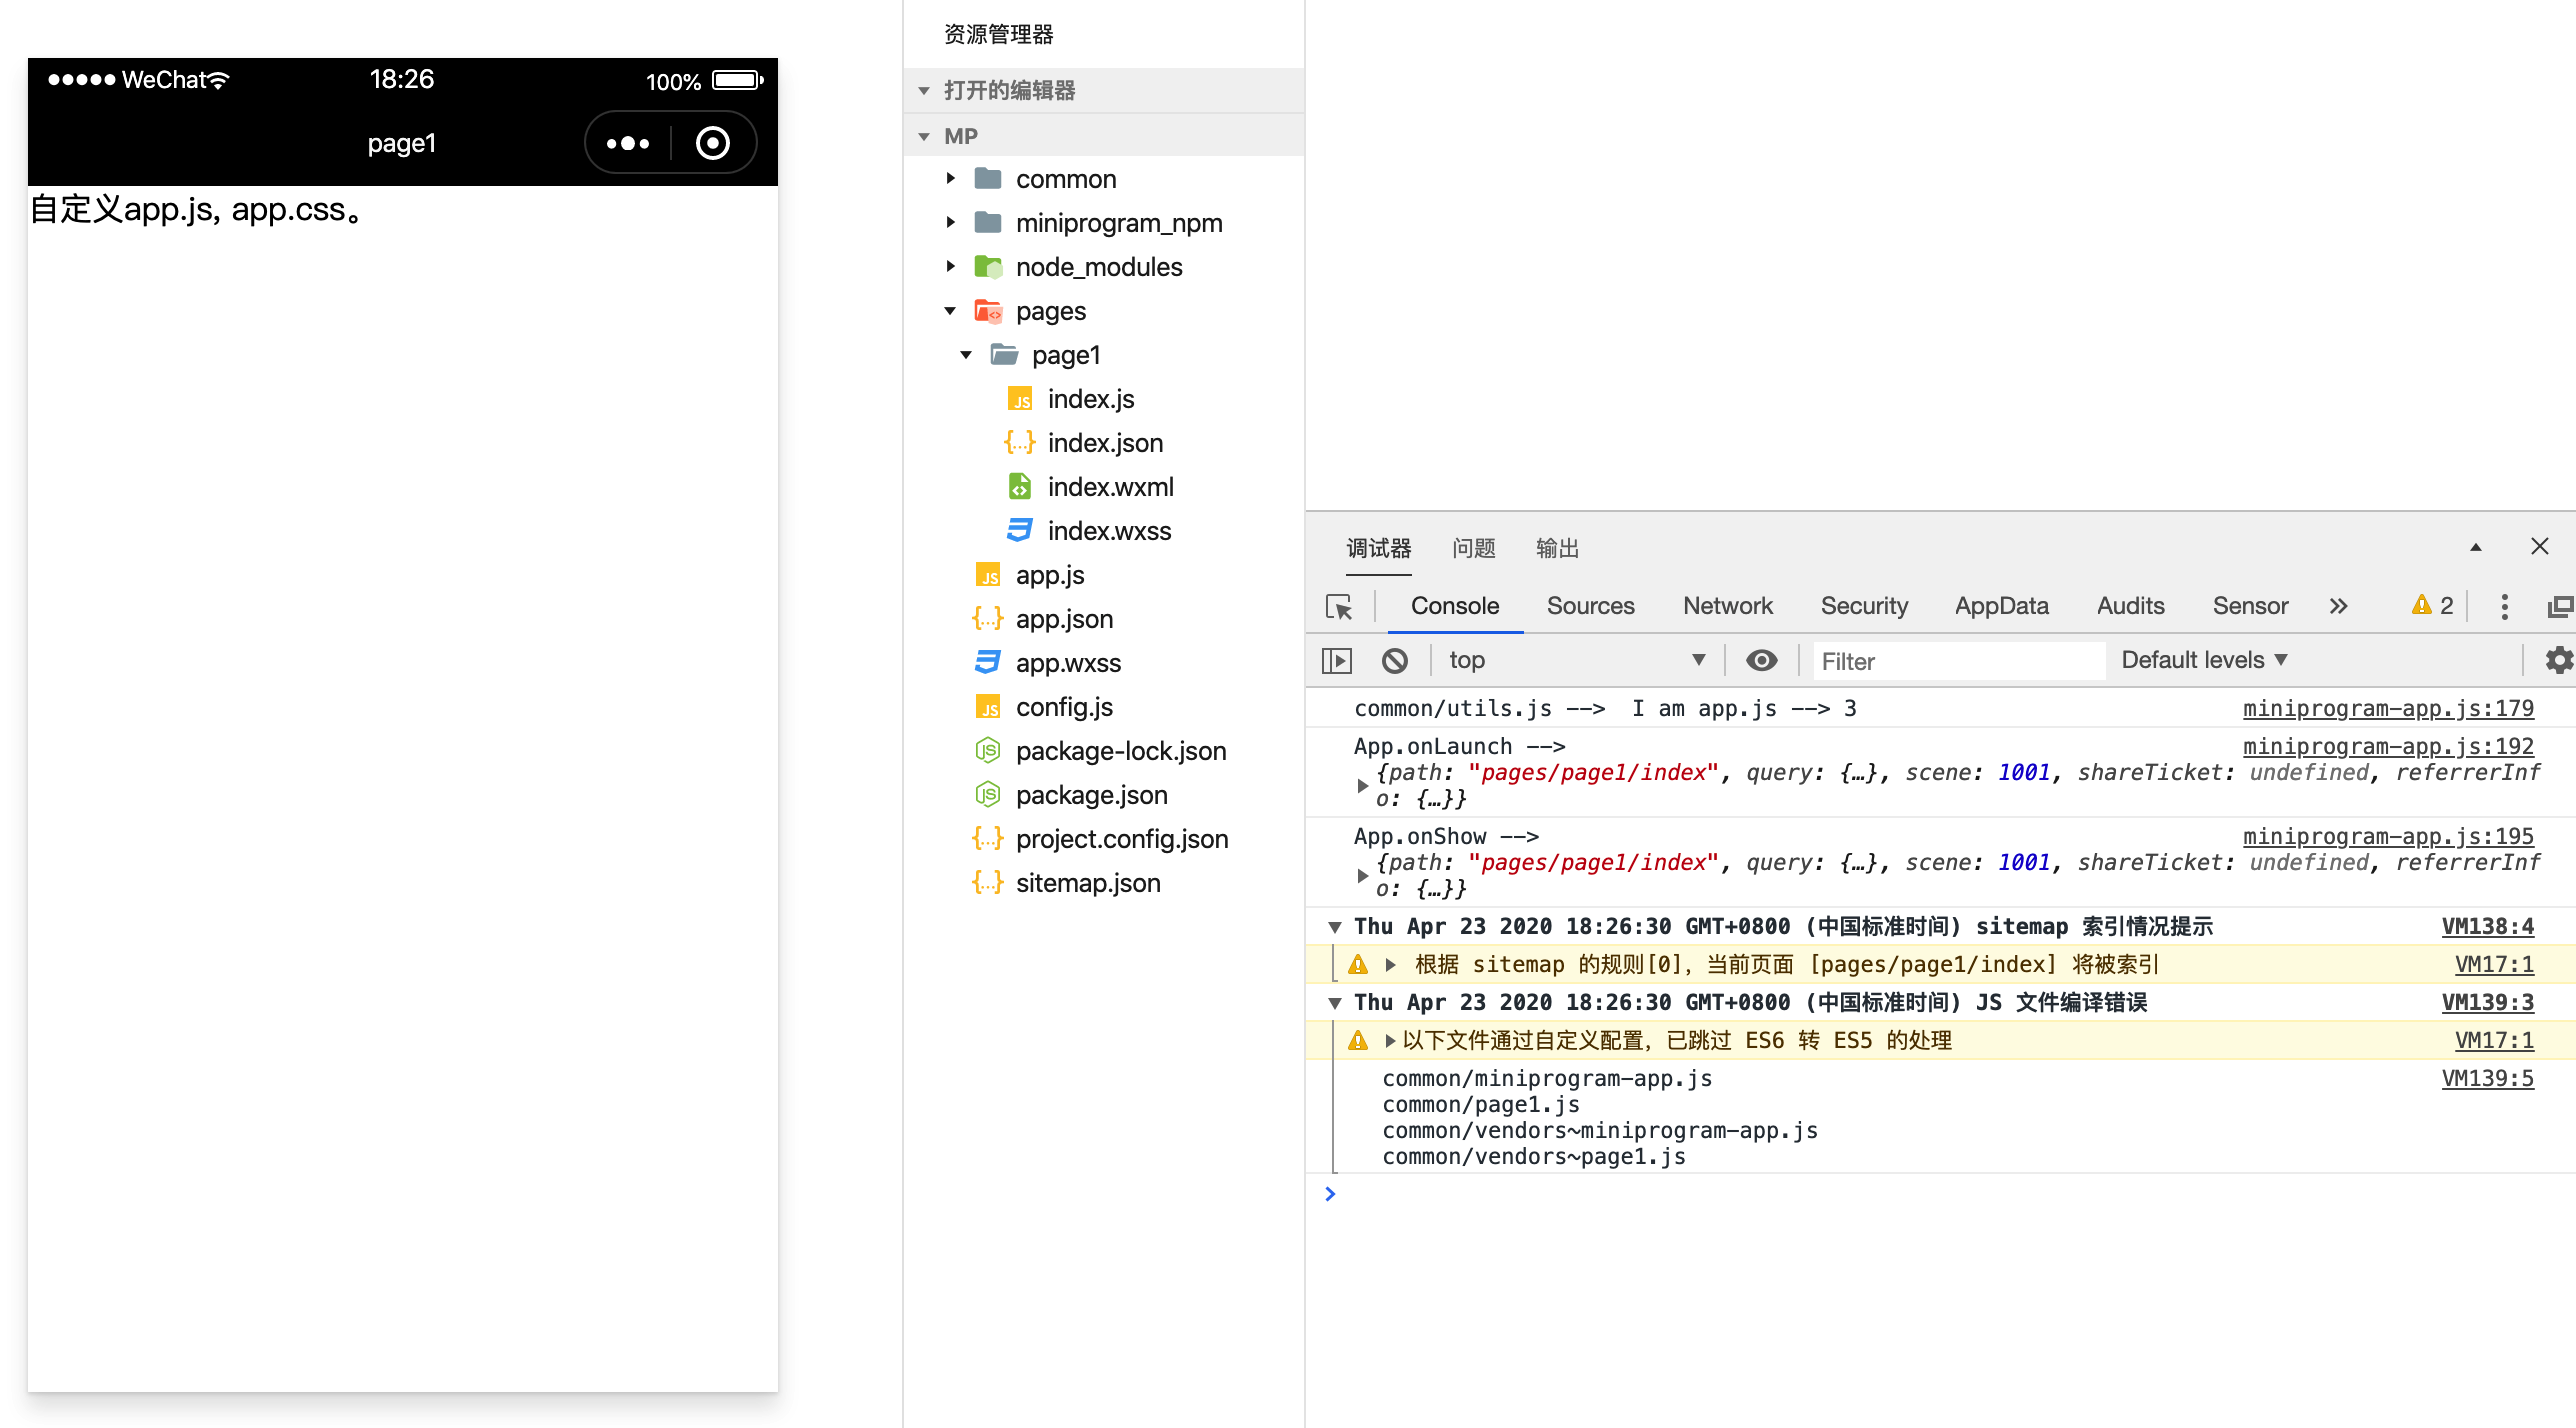
Task: Open the DevTools three-dot menu
Action: coord(2504,606)
